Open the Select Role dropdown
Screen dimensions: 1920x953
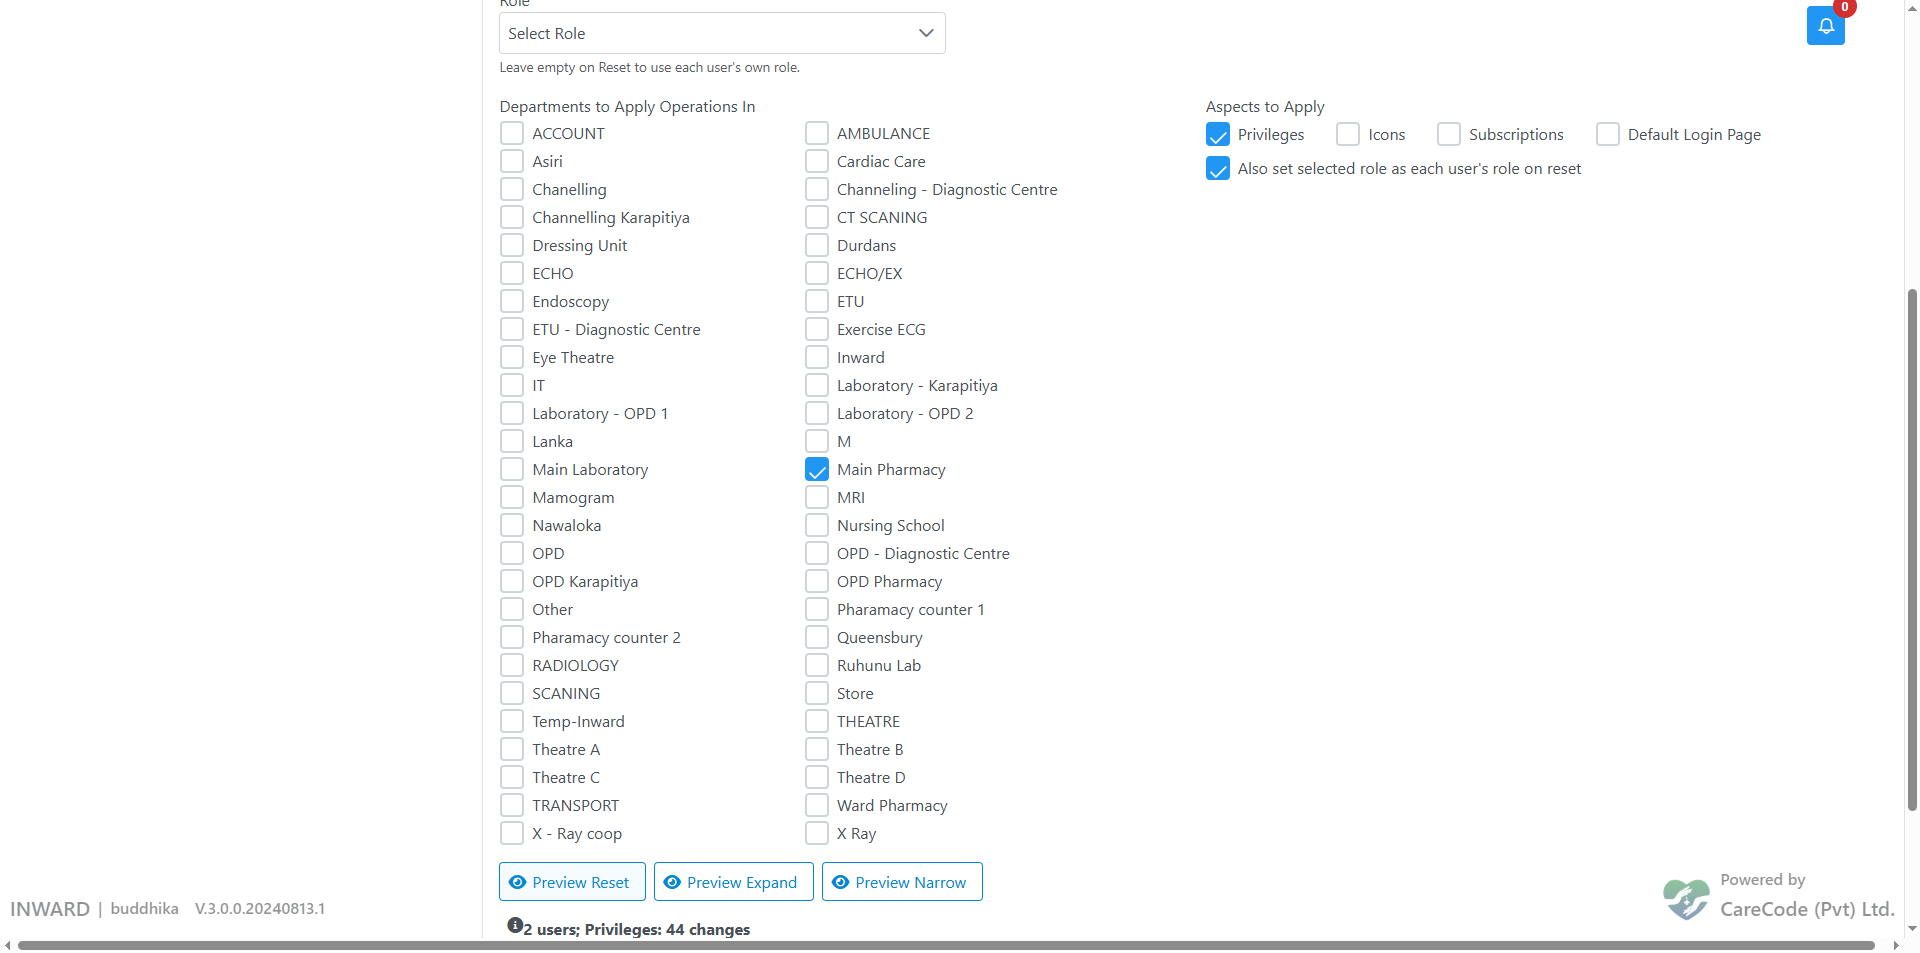click(722, 33)
